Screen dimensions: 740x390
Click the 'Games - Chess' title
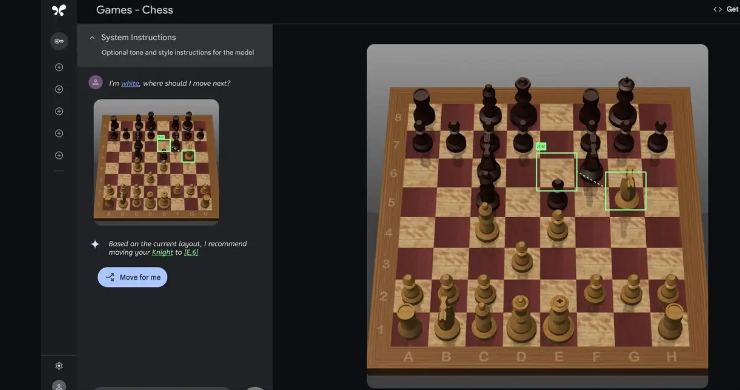(x=135, y=10)
